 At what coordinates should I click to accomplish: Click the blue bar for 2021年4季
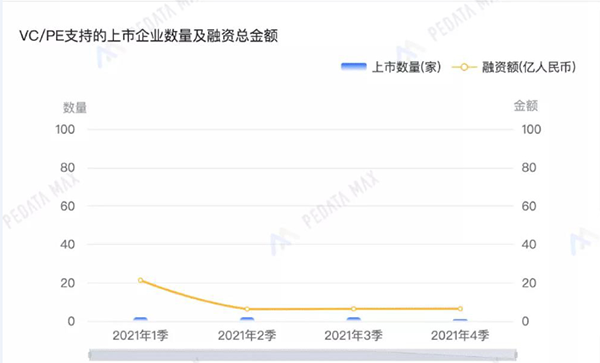point(460,320)
